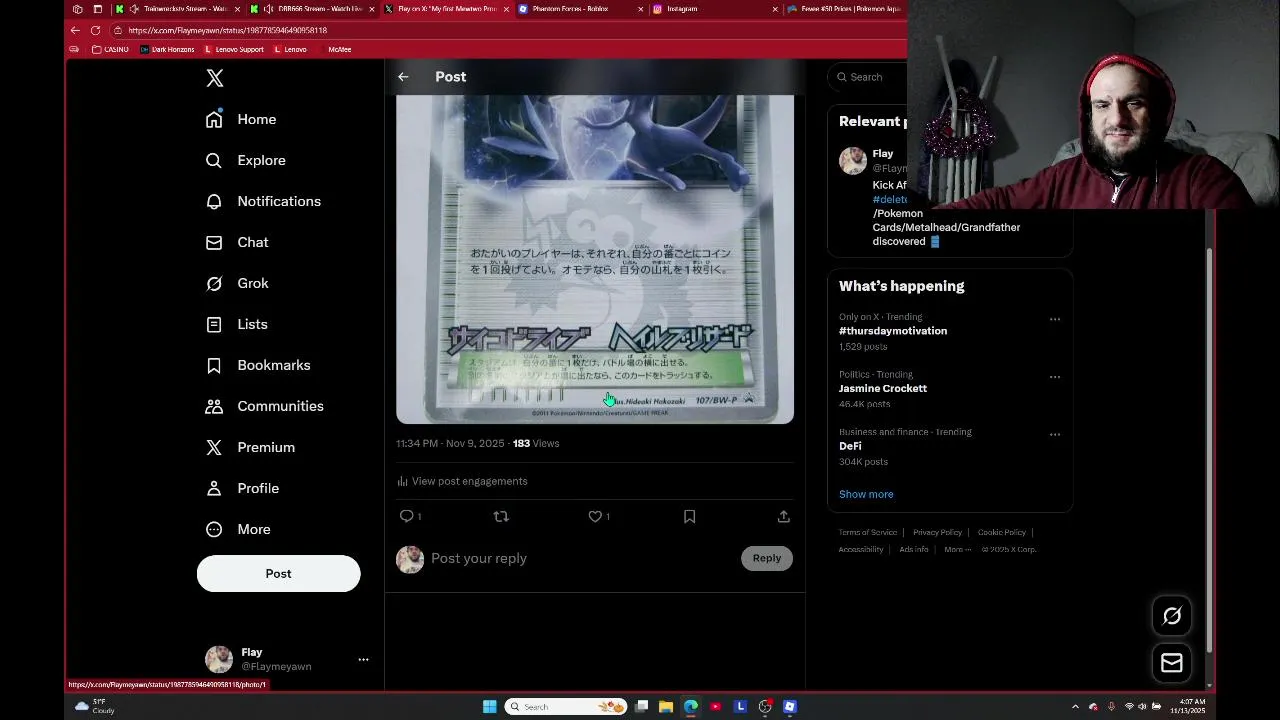Open Notifications from the bell icon
The width and height of the screenshot is (1280, 720).
(x=263, y=201)
